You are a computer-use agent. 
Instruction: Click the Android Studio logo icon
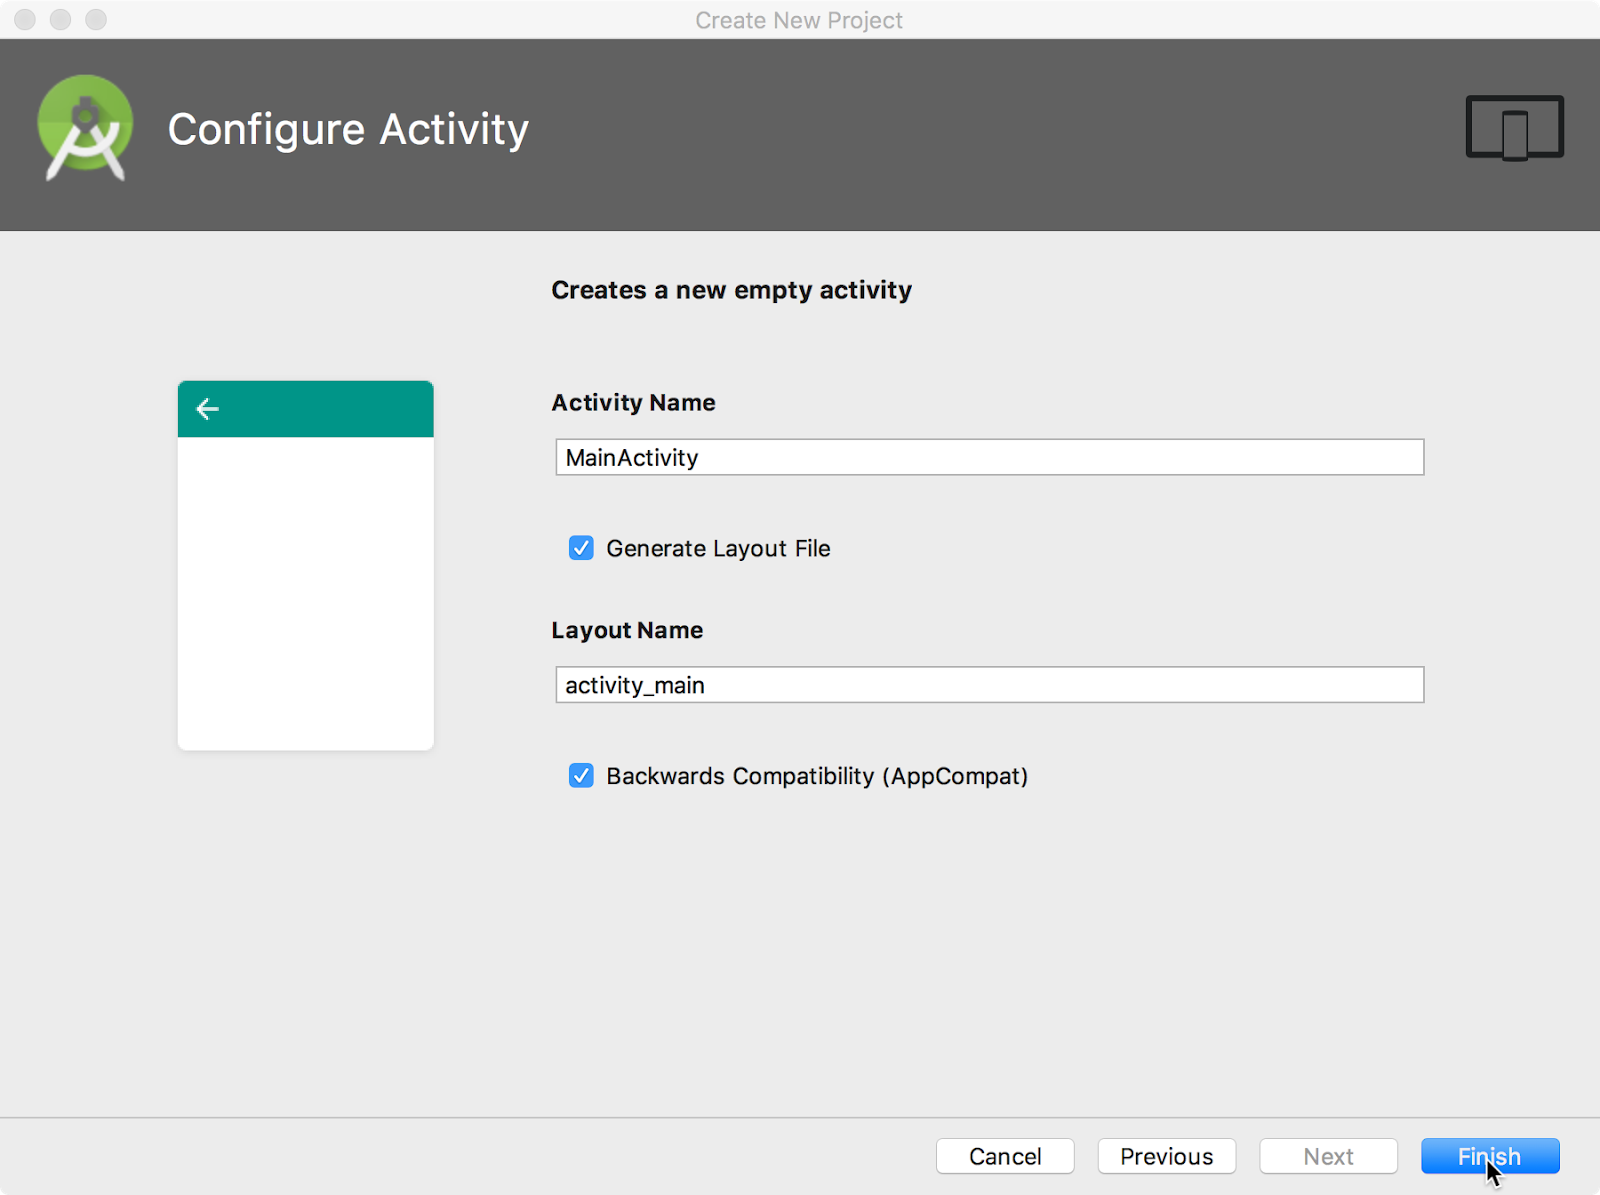(85, 128)
